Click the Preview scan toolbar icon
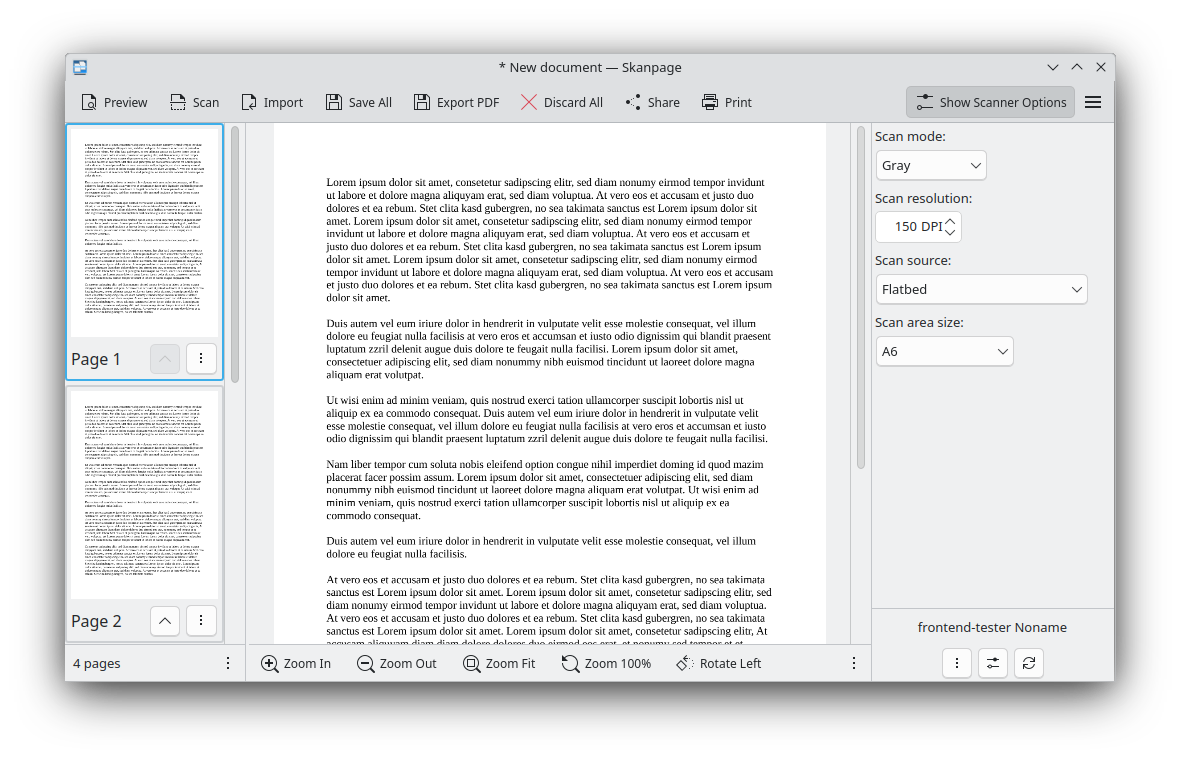Screen dimensions: 1181x759 (x=89, y=102)
